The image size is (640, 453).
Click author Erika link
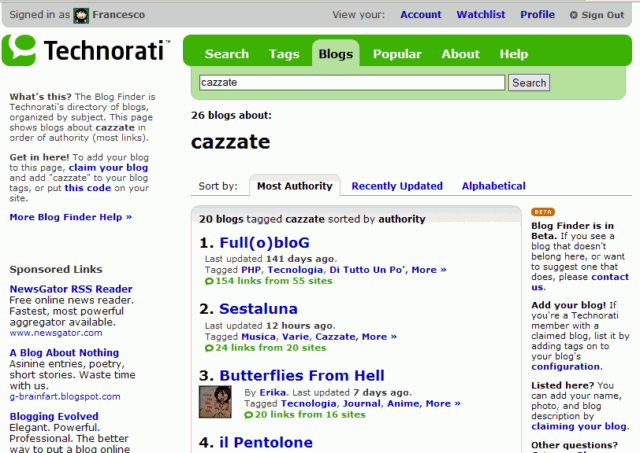coord(273,393)
